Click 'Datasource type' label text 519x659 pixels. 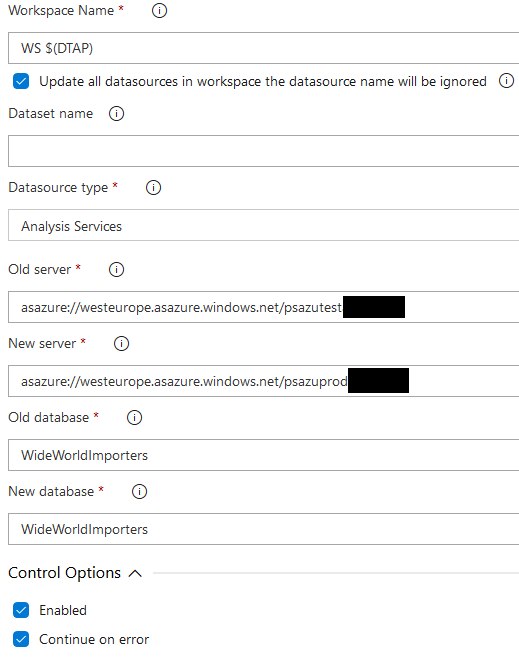click(x=58, y=187)
